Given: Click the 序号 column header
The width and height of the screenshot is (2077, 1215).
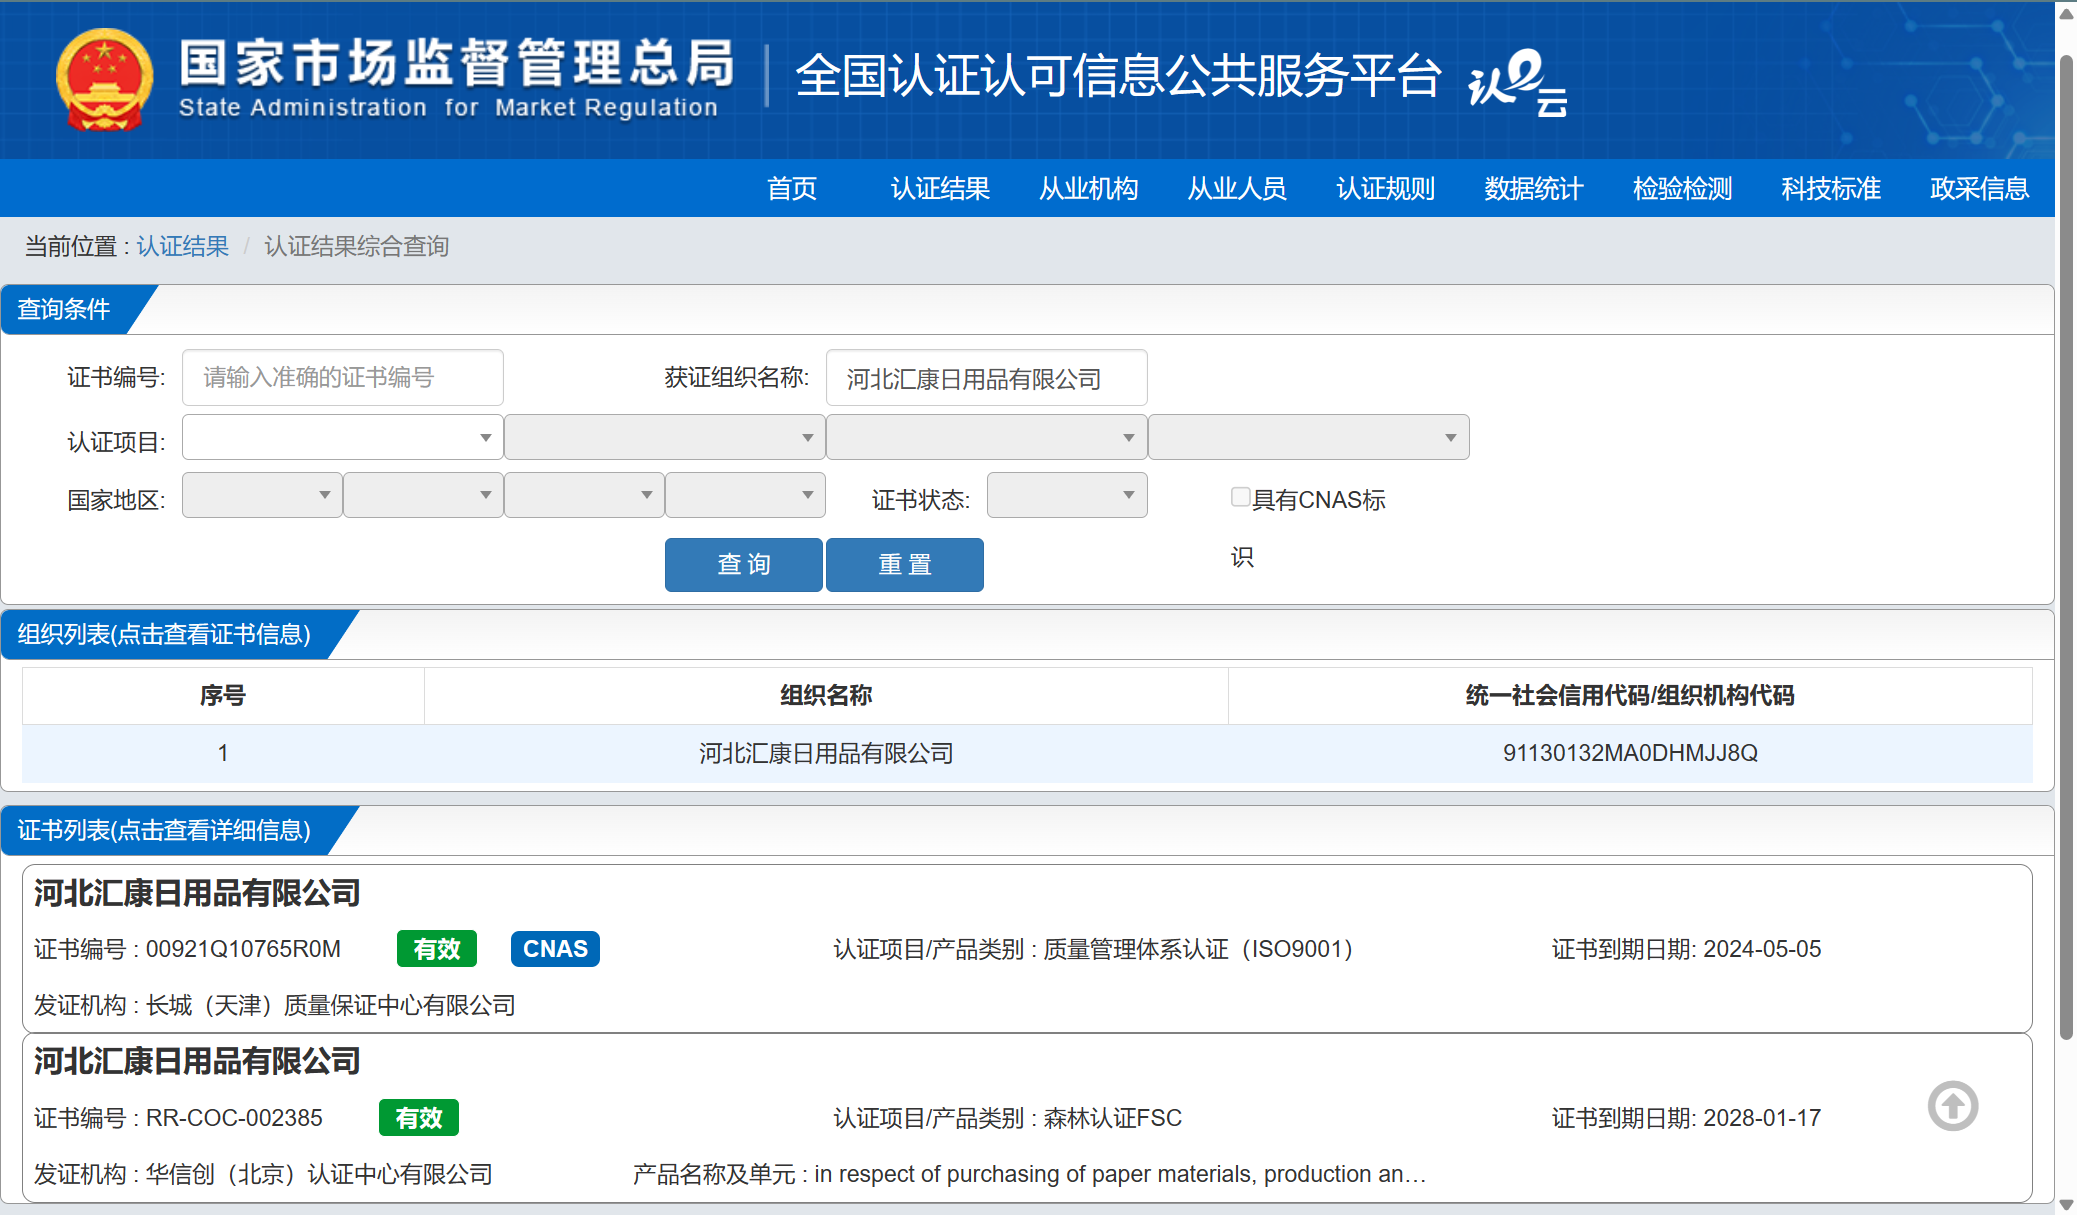Looking at the screenshot, I should coord(223,695).
